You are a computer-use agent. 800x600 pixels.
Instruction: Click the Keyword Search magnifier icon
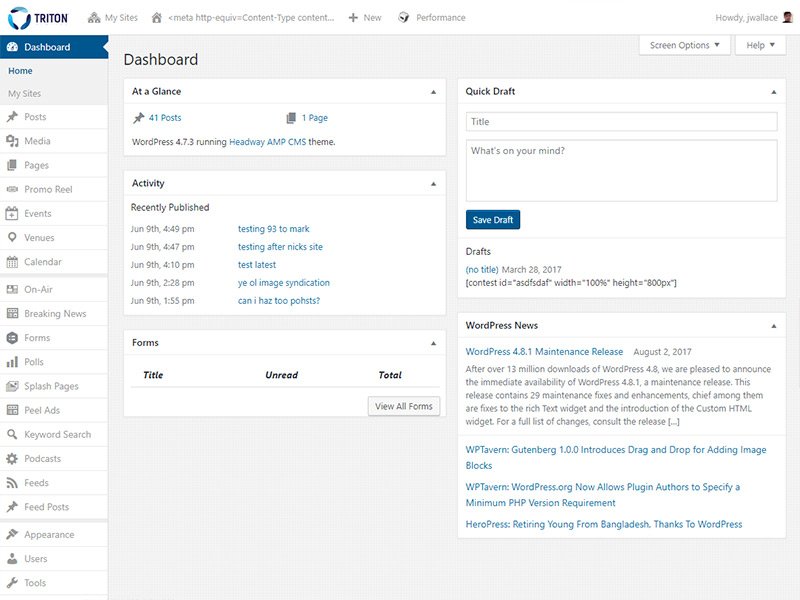pos(12,434)
